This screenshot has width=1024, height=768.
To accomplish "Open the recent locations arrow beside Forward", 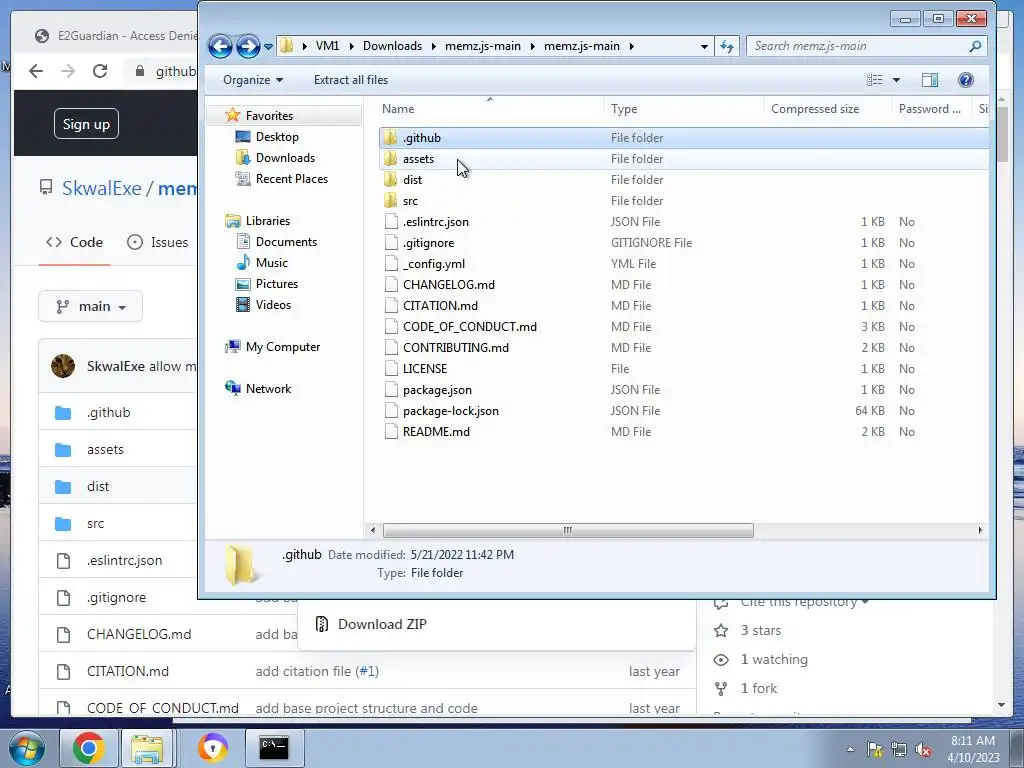I will 268,47.
